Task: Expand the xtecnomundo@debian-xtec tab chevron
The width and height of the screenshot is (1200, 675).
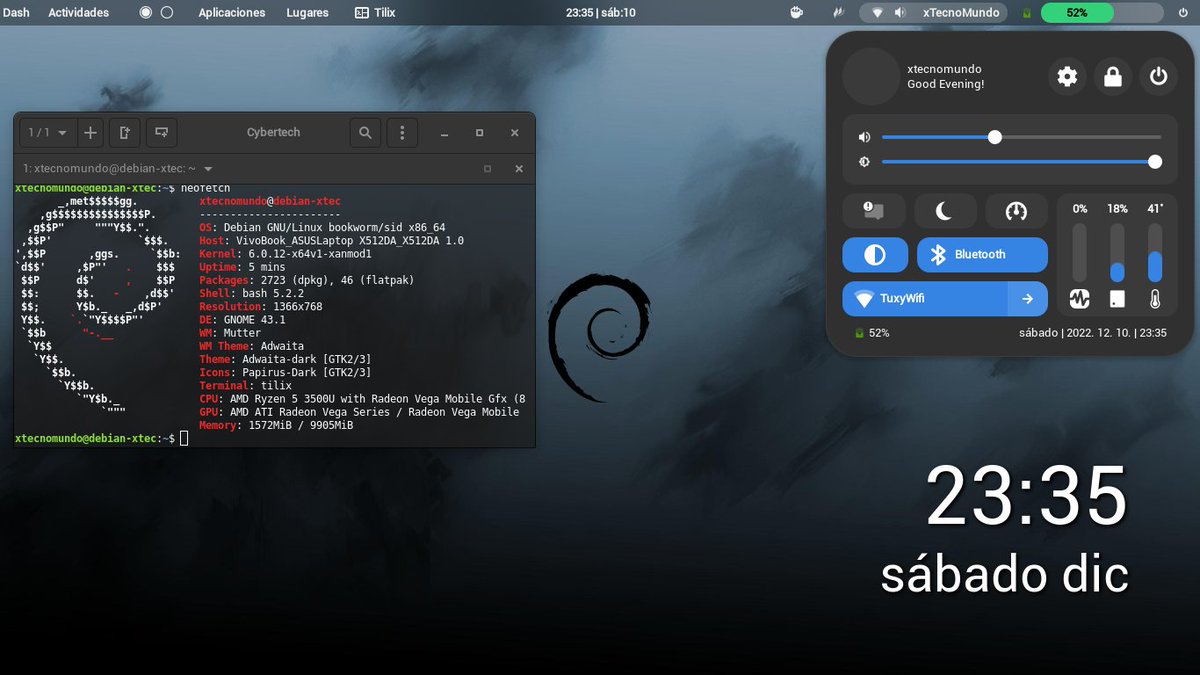Action: click(208, 168)
